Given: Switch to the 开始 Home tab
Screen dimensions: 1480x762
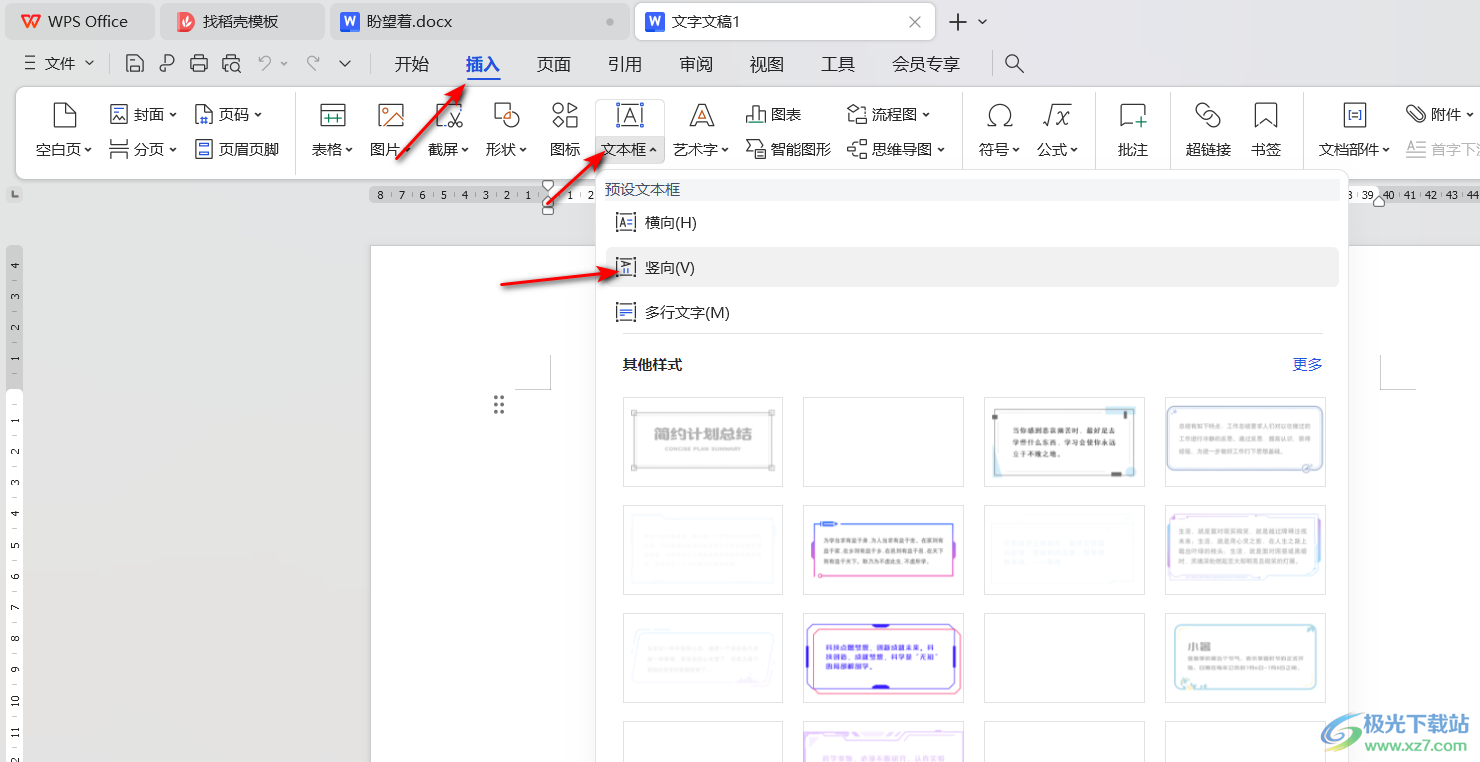Looking at the screenshot, I should click(x=412, y=64).
